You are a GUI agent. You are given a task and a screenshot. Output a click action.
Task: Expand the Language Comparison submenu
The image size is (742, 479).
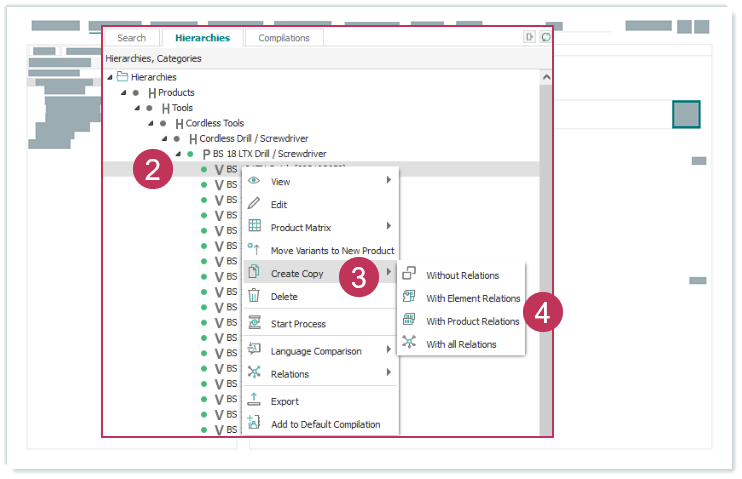pos(388,351)
